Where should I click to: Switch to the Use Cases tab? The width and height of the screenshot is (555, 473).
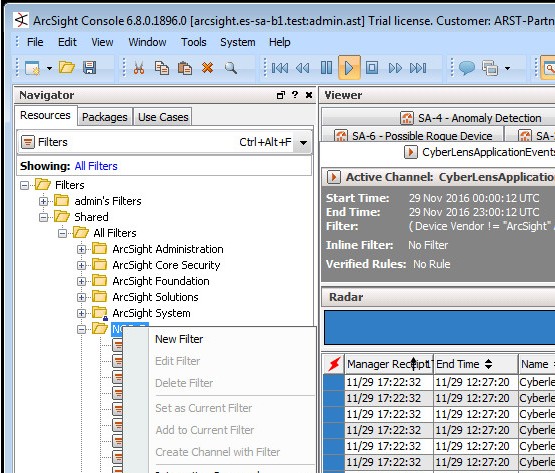pyautogui.click(x=163, y=117)
